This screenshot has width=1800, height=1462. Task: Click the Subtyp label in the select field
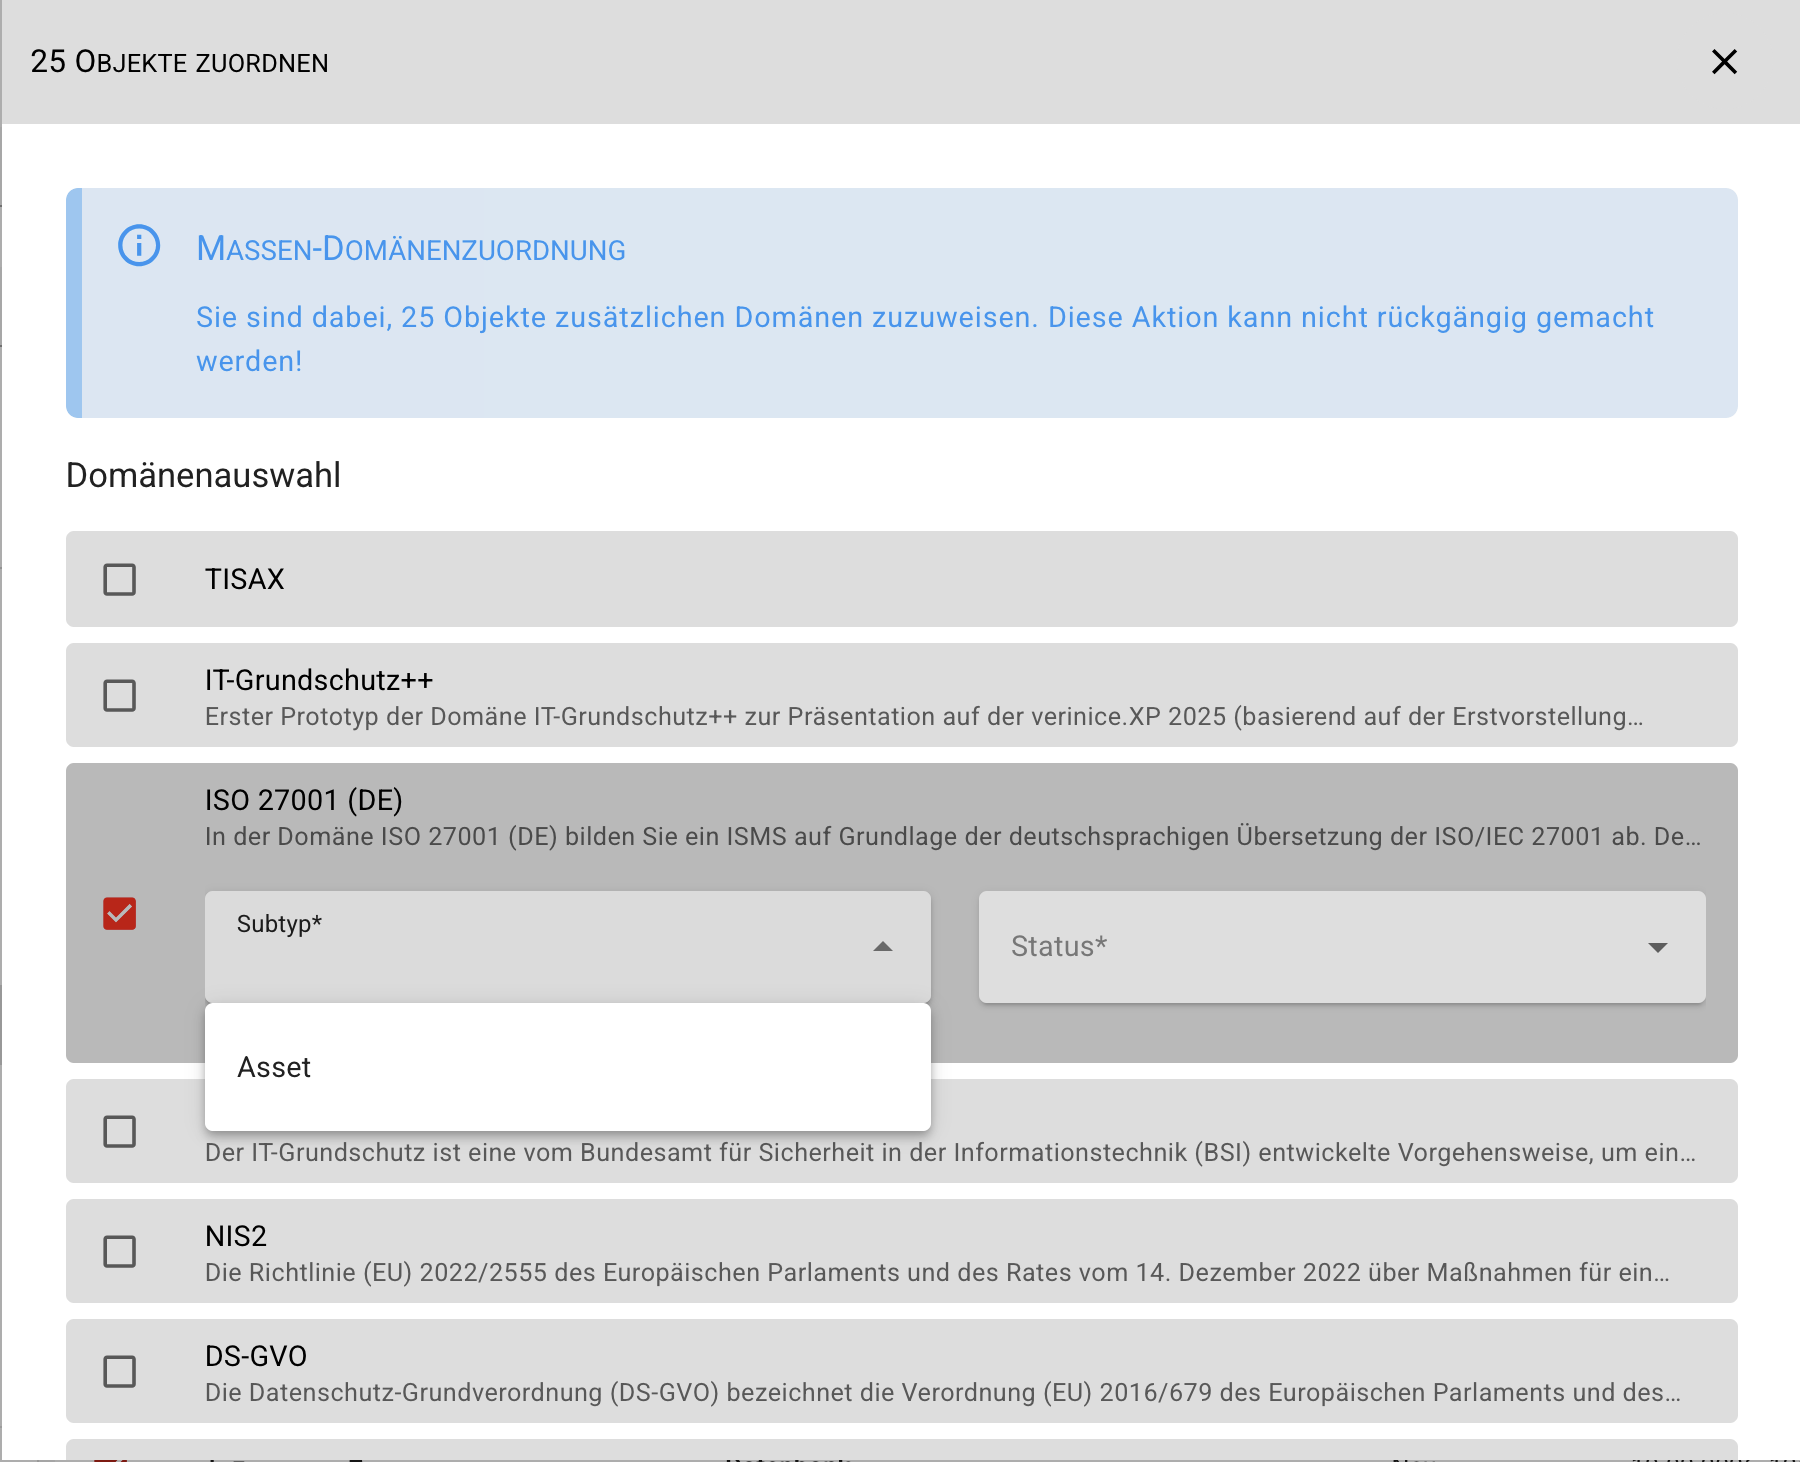[x=279, y=924]
